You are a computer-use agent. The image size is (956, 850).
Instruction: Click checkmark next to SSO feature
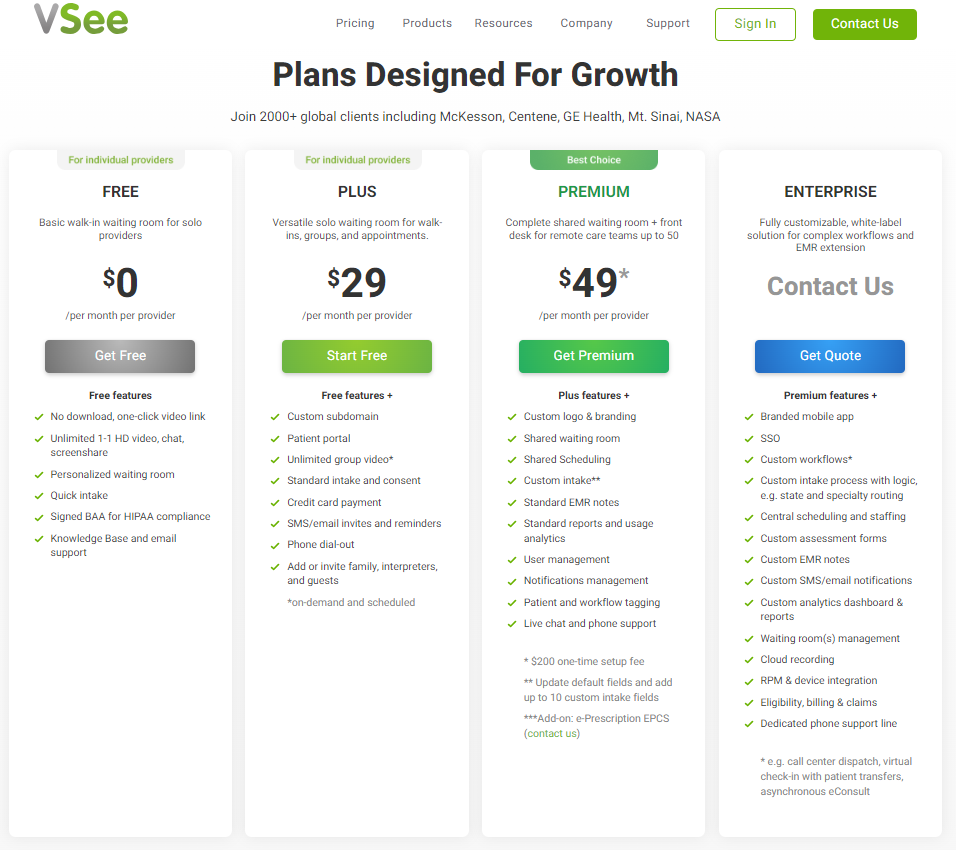749,439
